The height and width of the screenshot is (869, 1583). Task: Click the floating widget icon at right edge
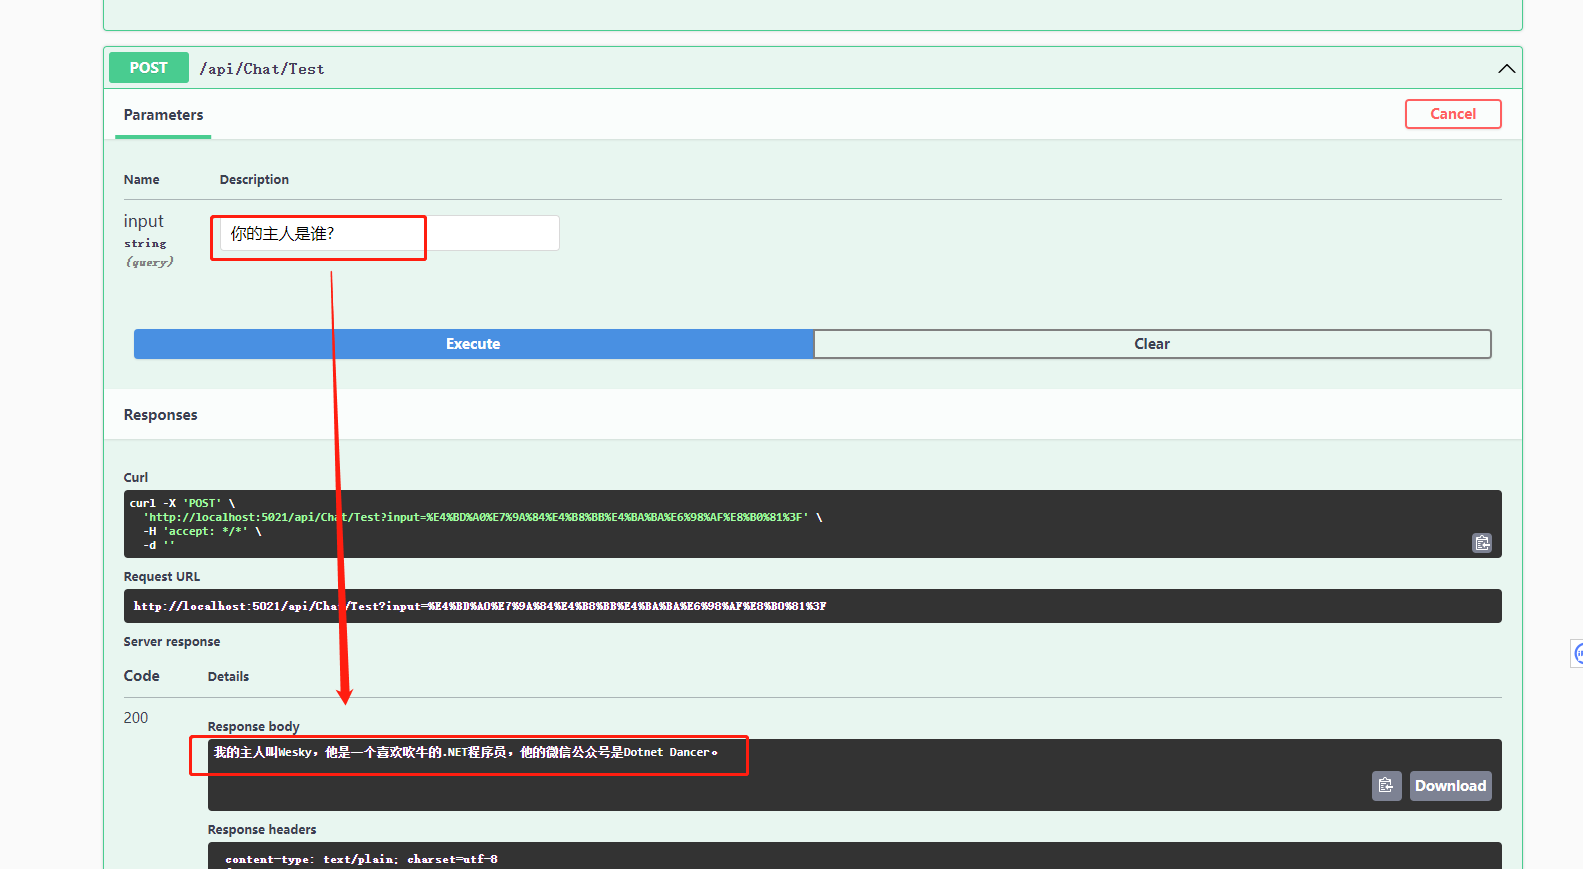pos(1577,654)
